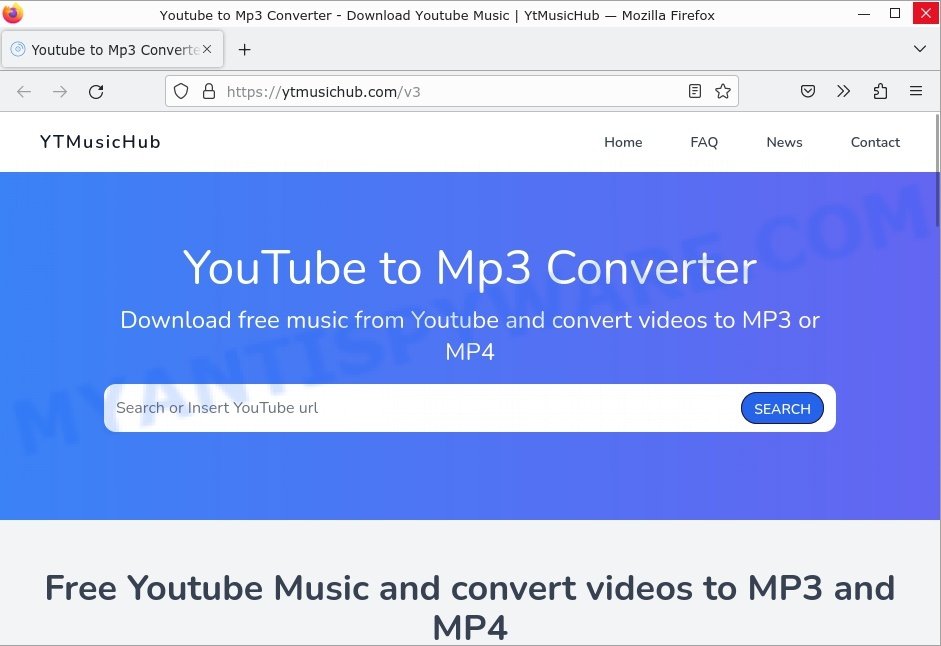Screen dimensions: 941x646
Task: Click the blue SEARCH button
Action: [782, 408]
